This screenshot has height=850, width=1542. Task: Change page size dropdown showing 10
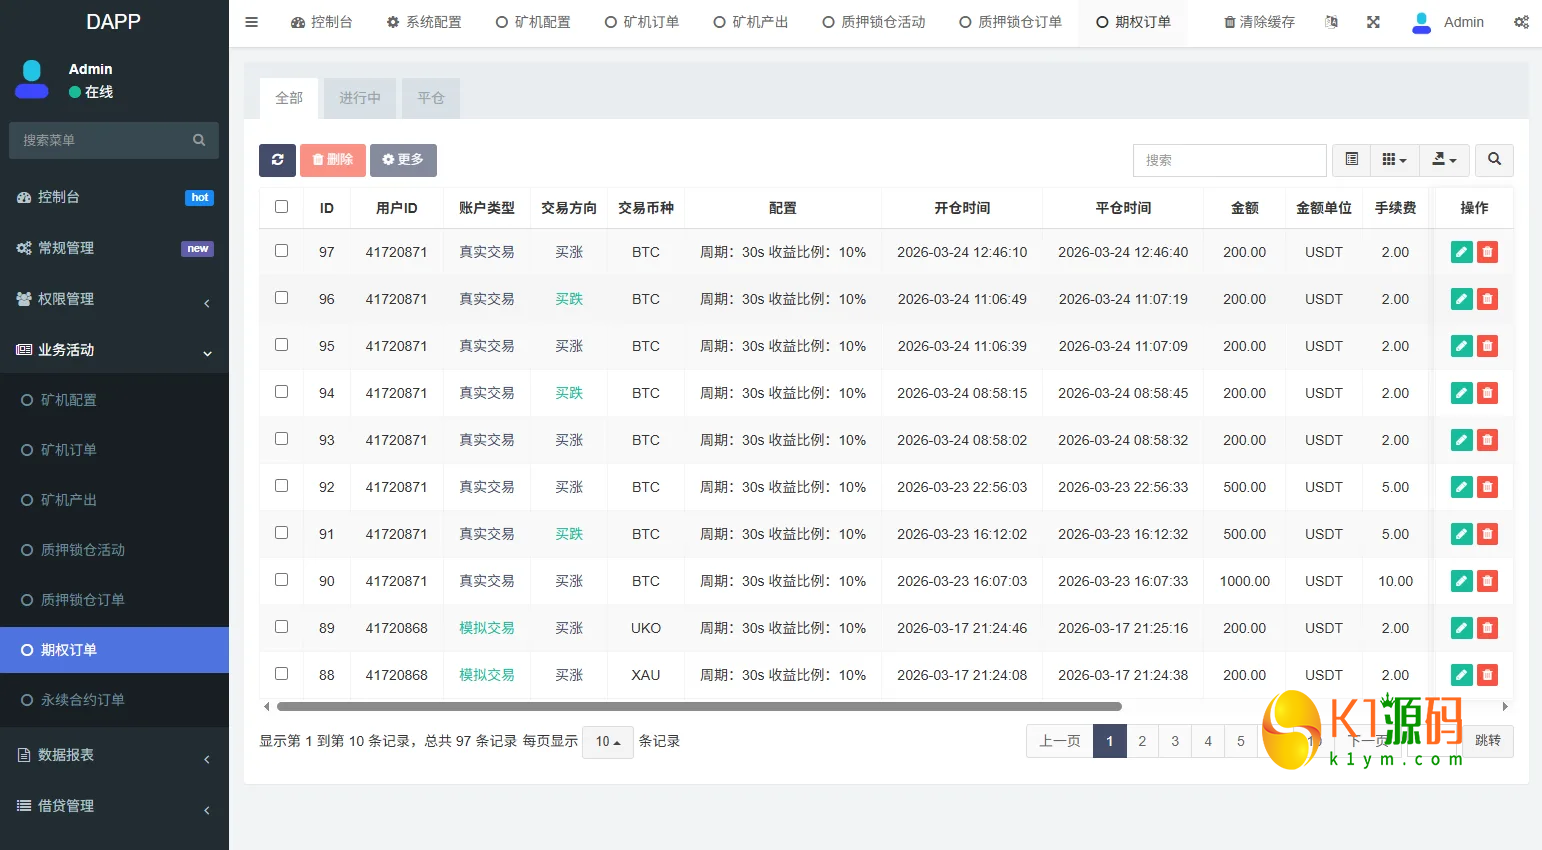pos(608,742)
